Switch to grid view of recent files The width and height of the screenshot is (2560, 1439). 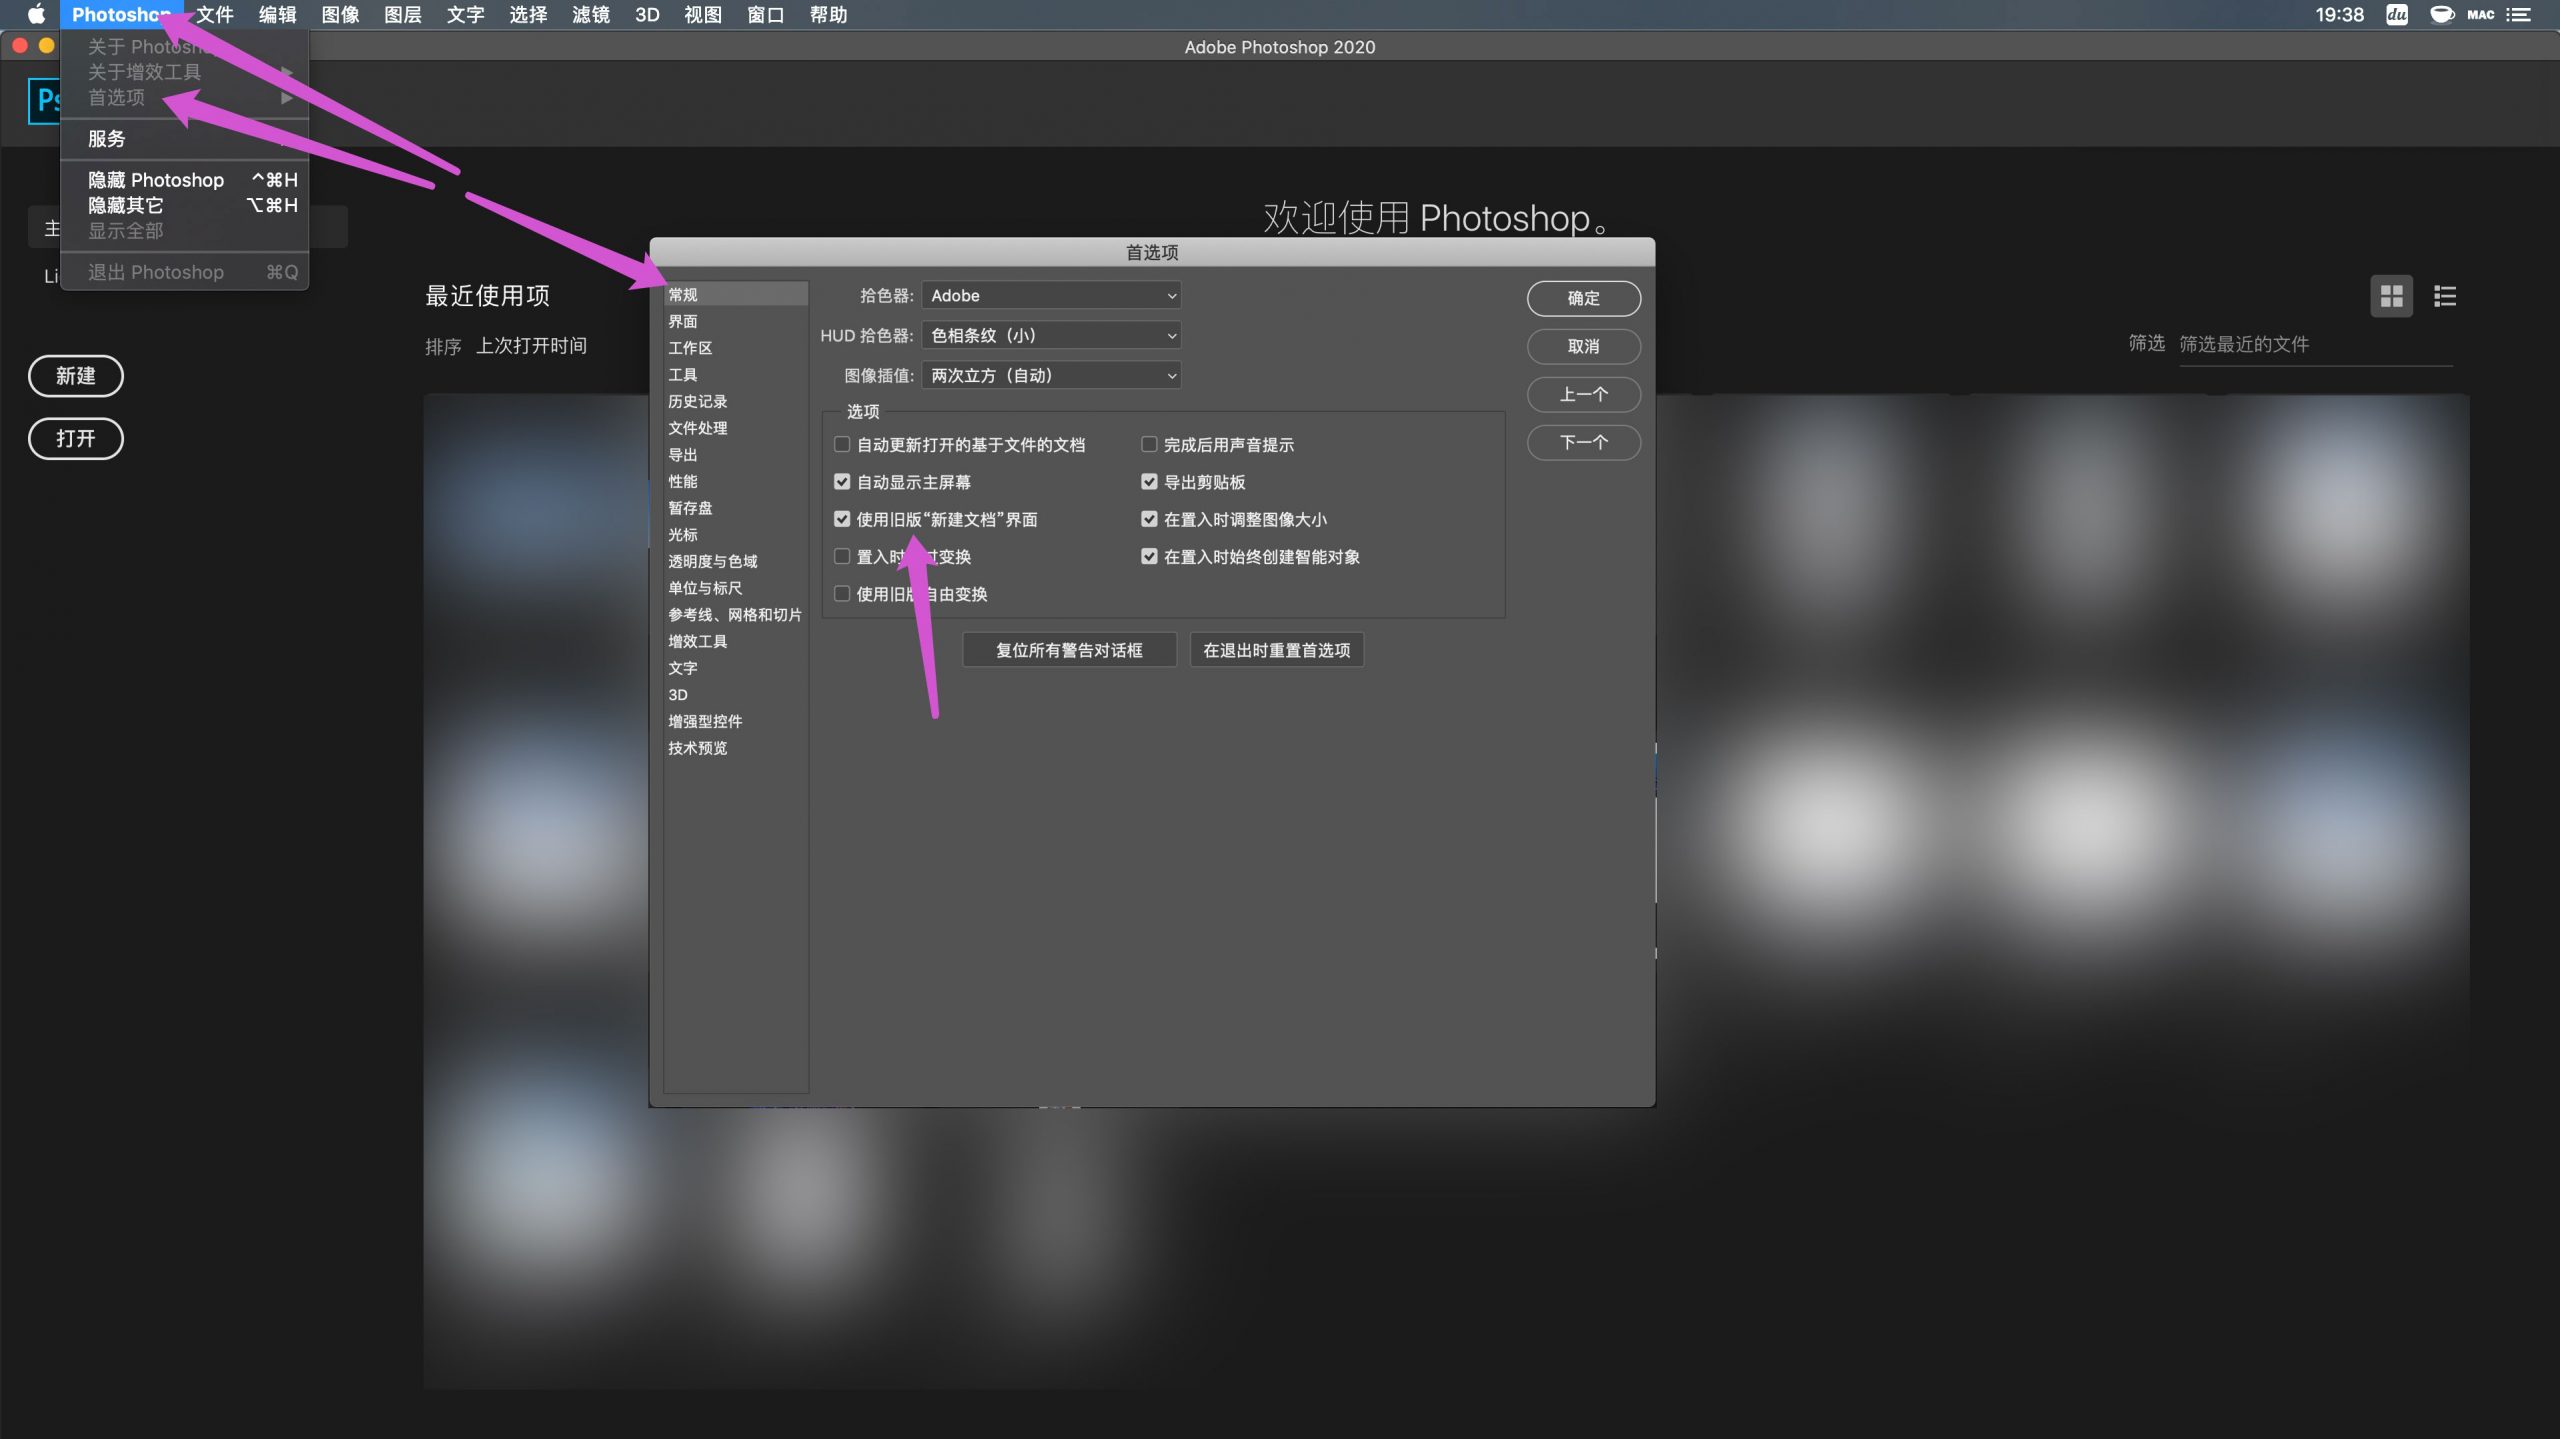pyautogui.click(x=2391, y=296)
